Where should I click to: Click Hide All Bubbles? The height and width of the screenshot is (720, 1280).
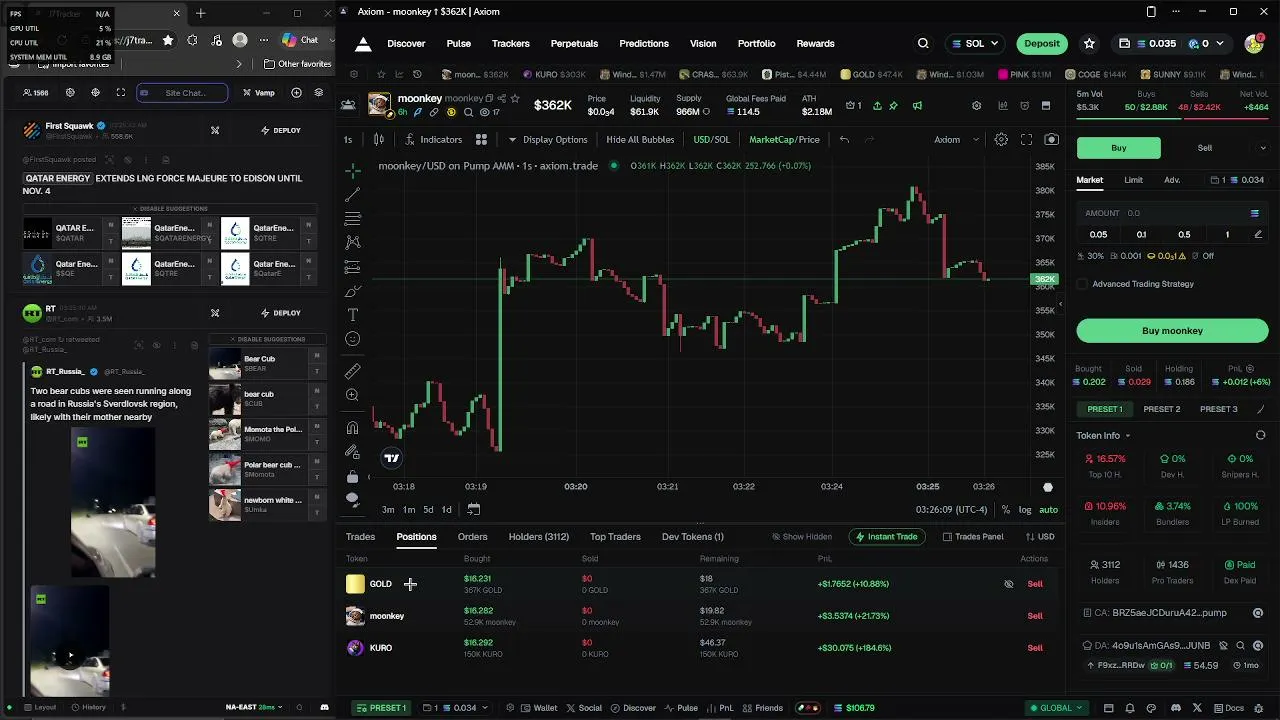[640, 140]
